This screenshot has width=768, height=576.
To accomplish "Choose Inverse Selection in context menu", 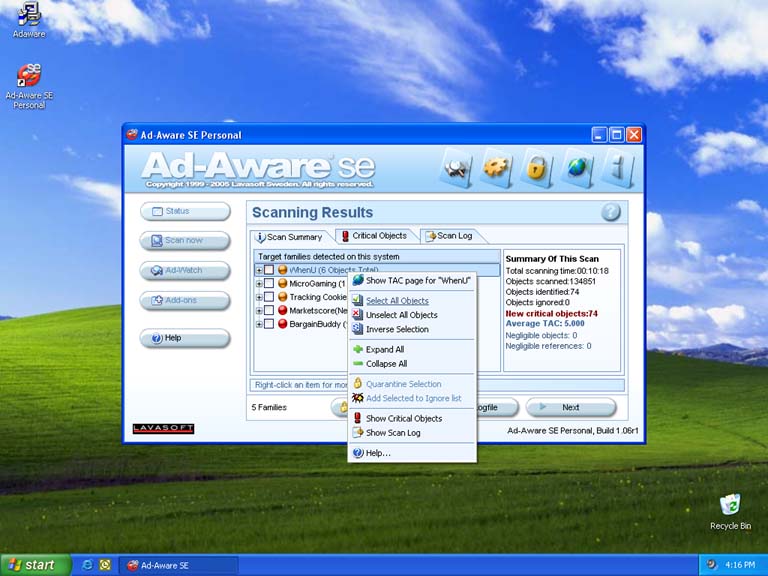I will pos(397,329).
